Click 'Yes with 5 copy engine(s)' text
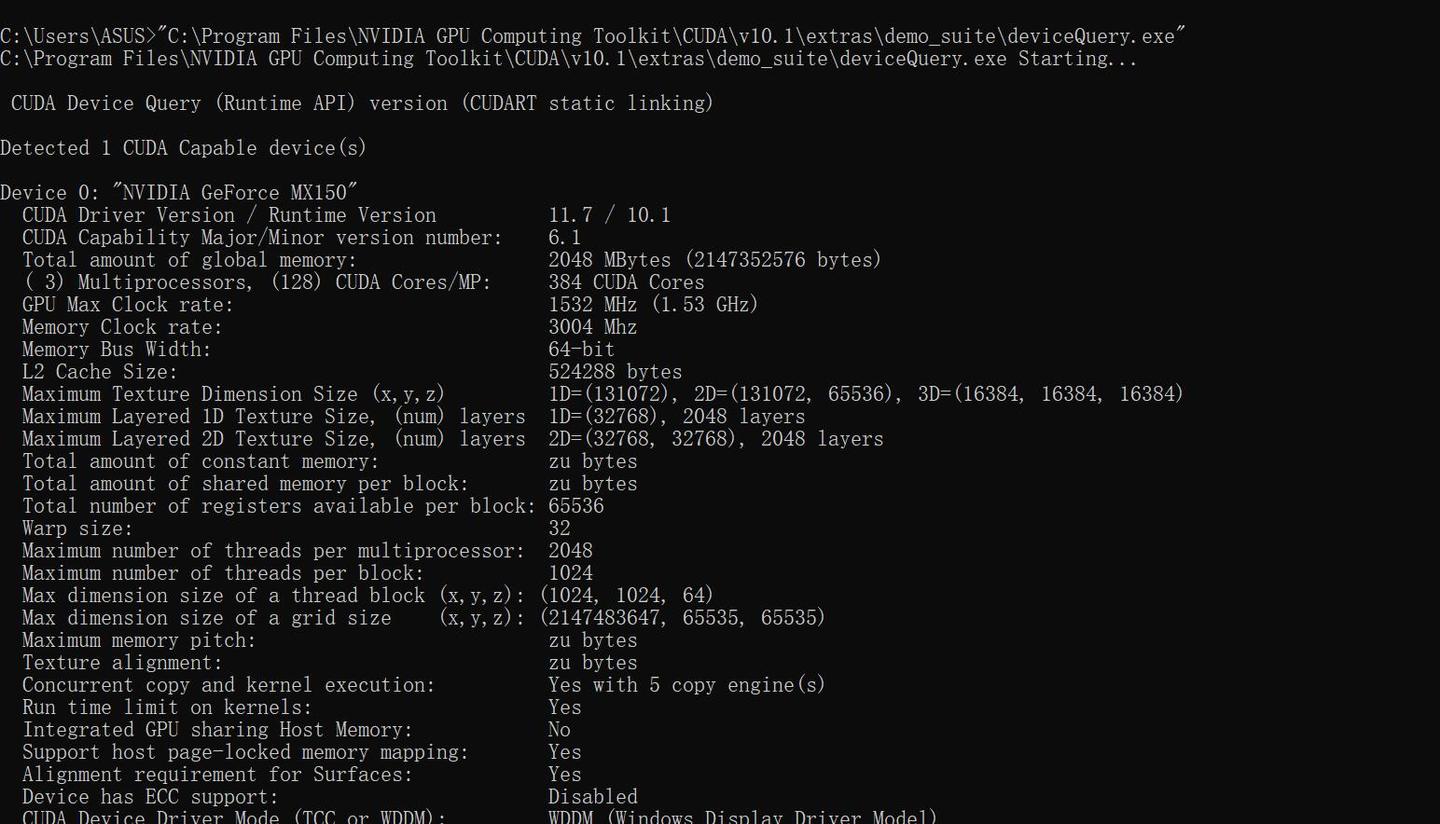The image size is (1440, 824). (687, 685)
